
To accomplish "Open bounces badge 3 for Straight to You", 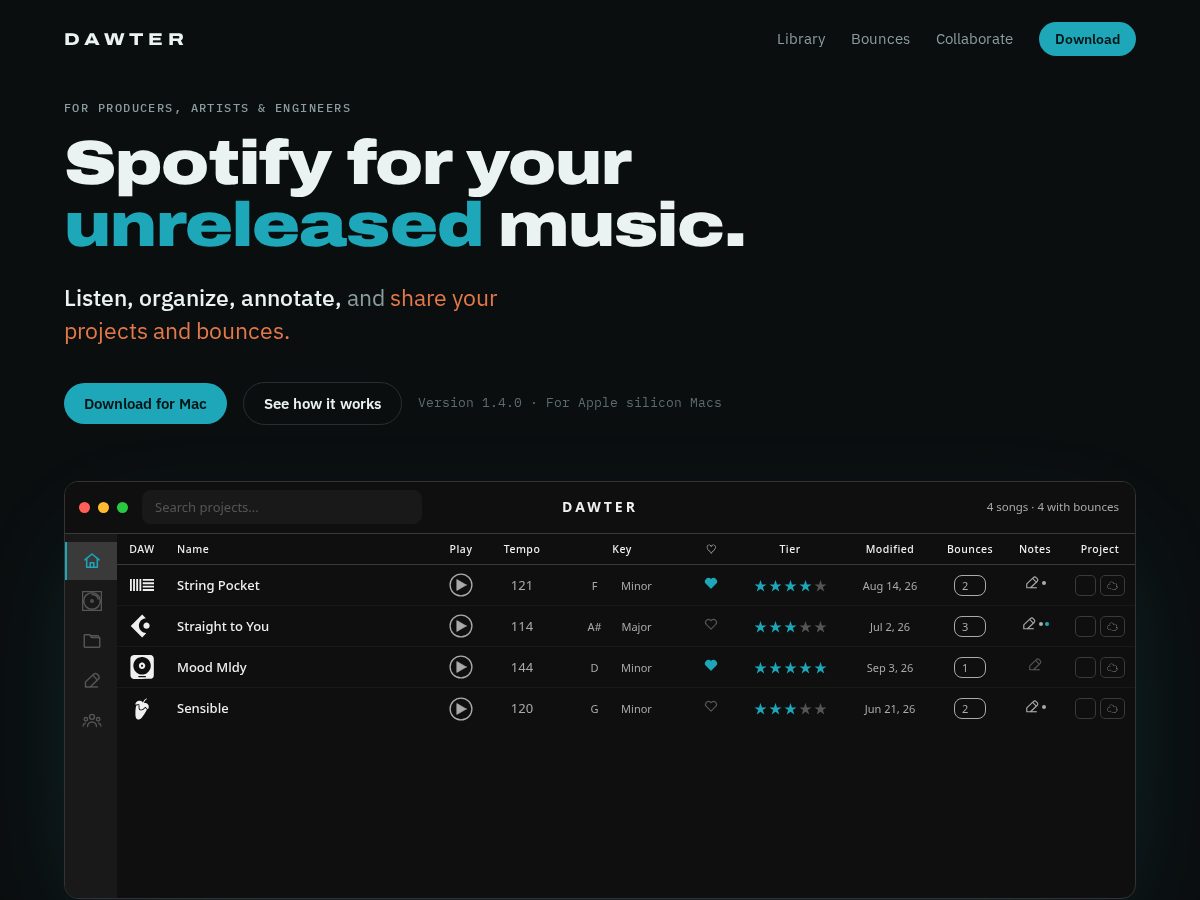I will tap(970, 626).
